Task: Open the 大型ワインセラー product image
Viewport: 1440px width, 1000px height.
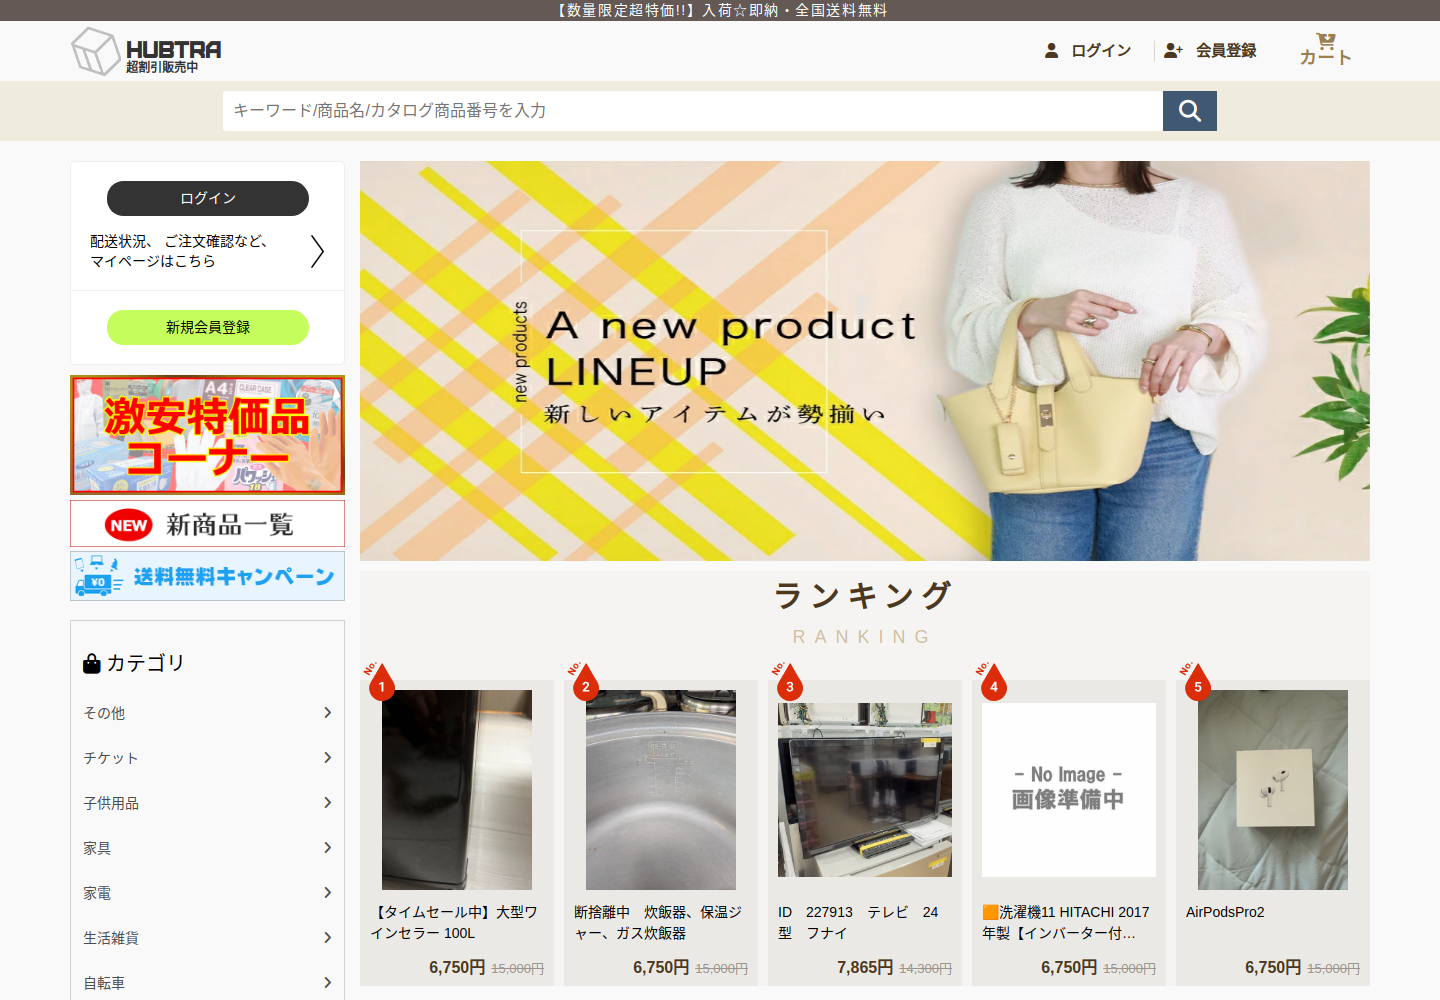Action: tap(457, 790)
